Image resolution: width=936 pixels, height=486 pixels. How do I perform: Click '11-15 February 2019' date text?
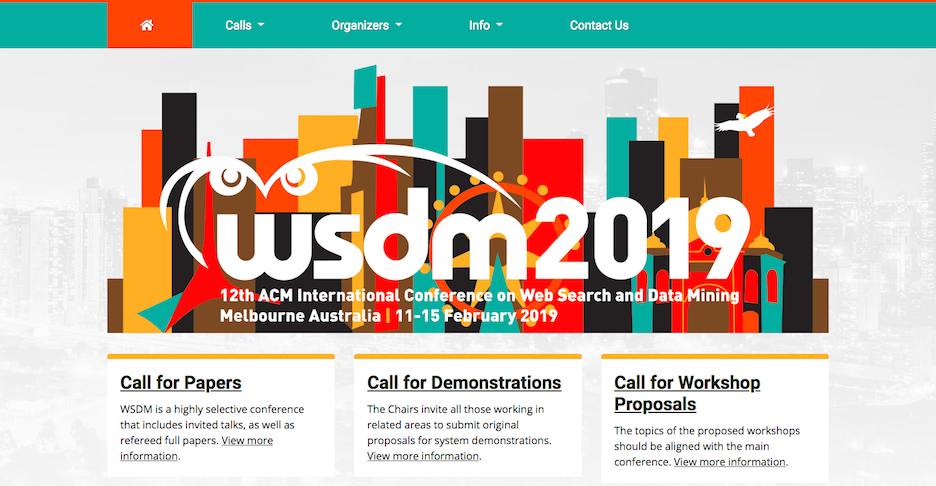click(x=476, y=315)
